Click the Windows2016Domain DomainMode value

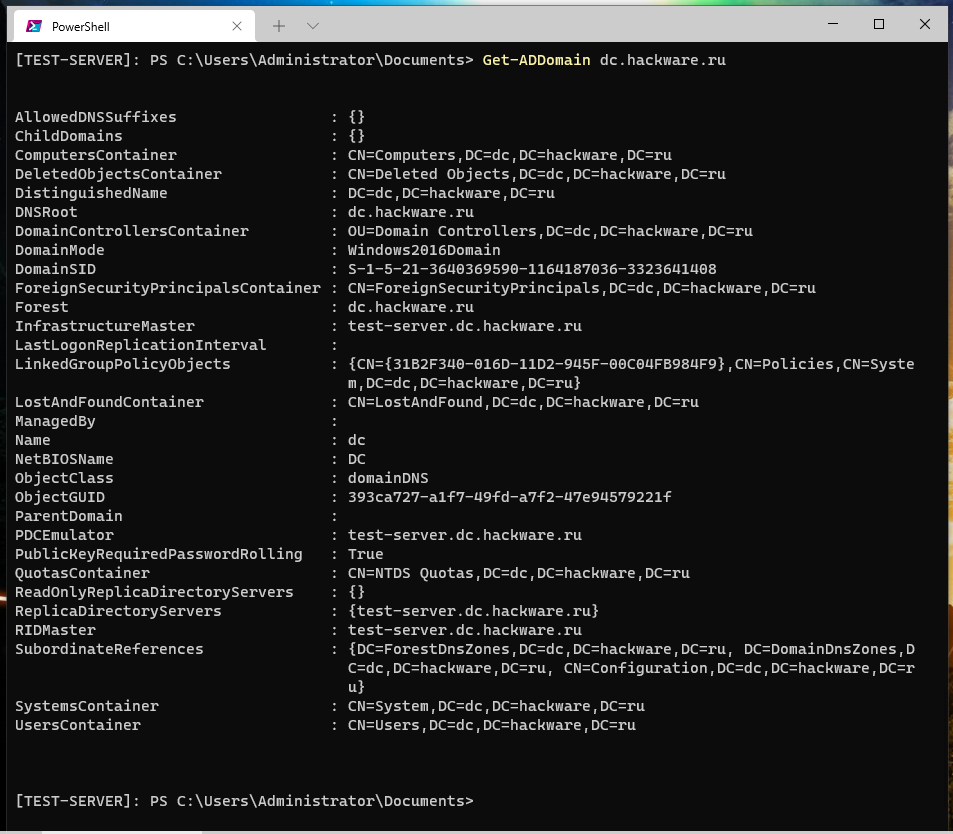point(423,250)
